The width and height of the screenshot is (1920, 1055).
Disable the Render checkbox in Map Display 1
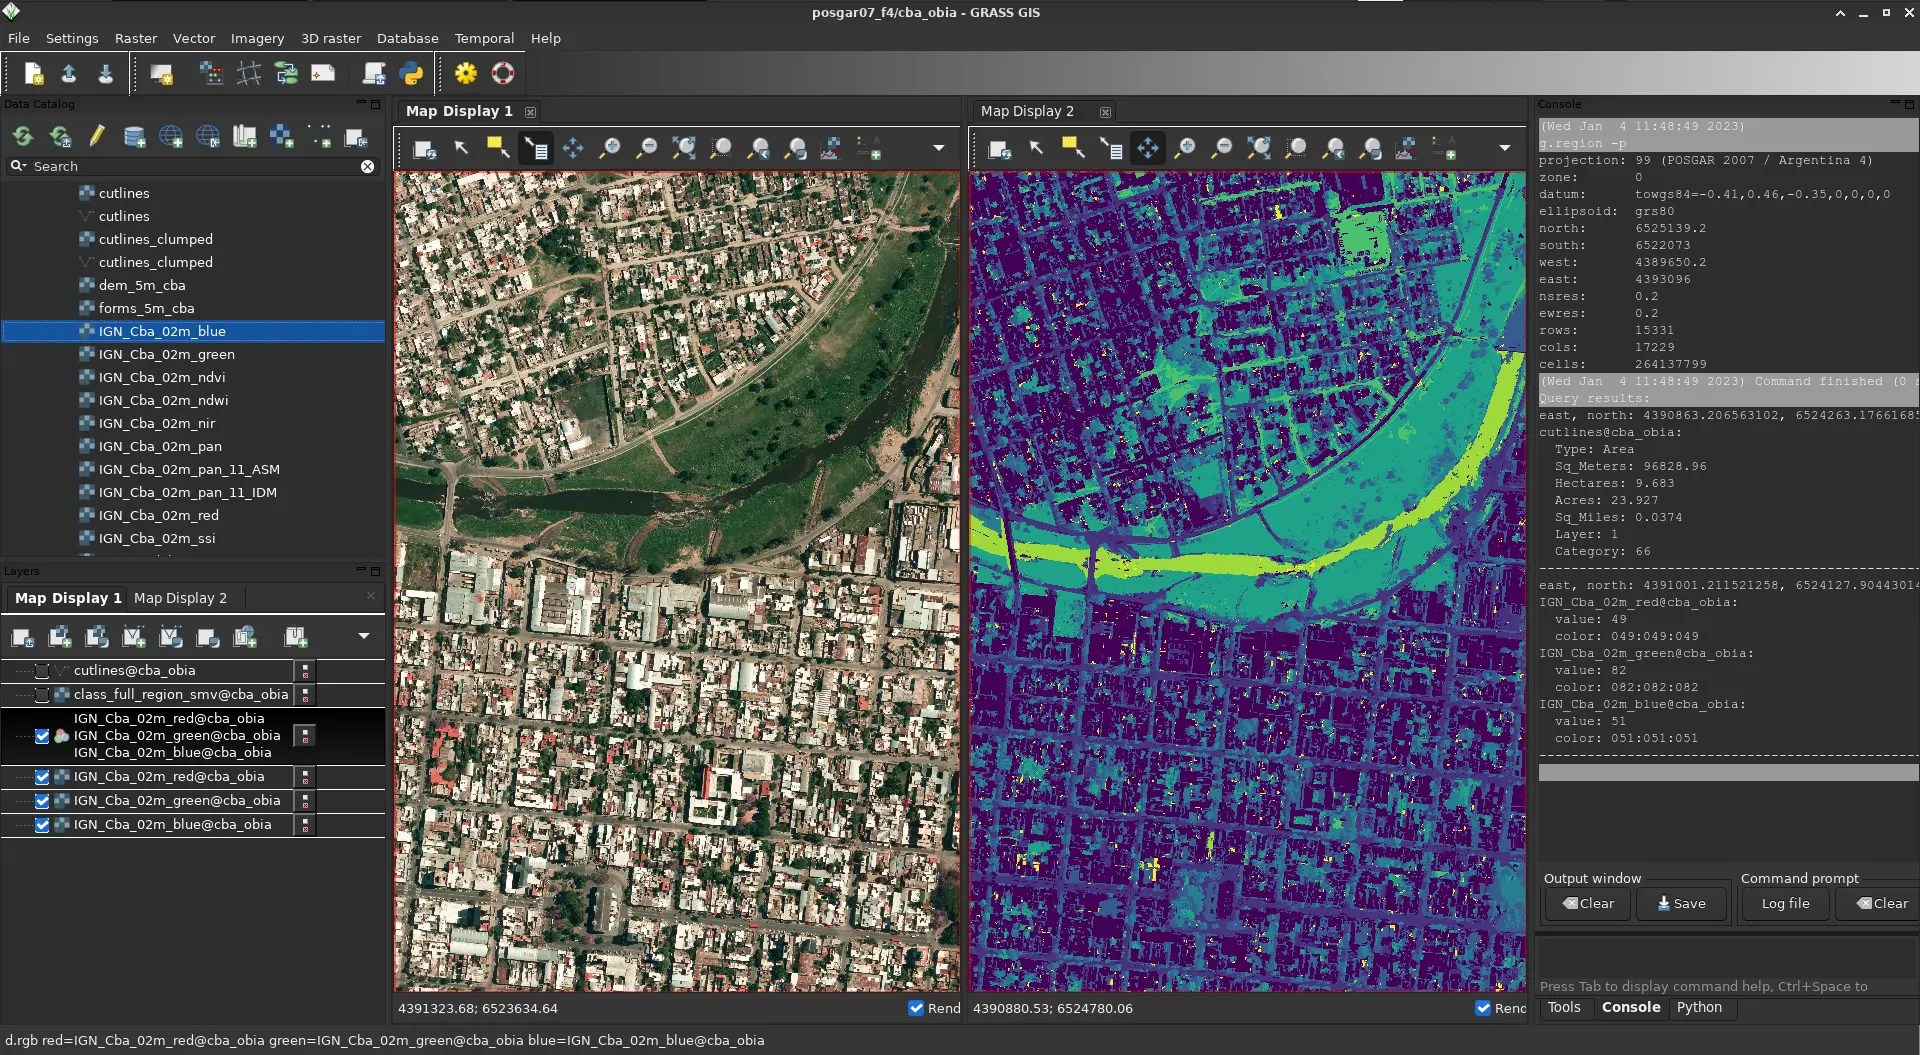click(916, 1008)
